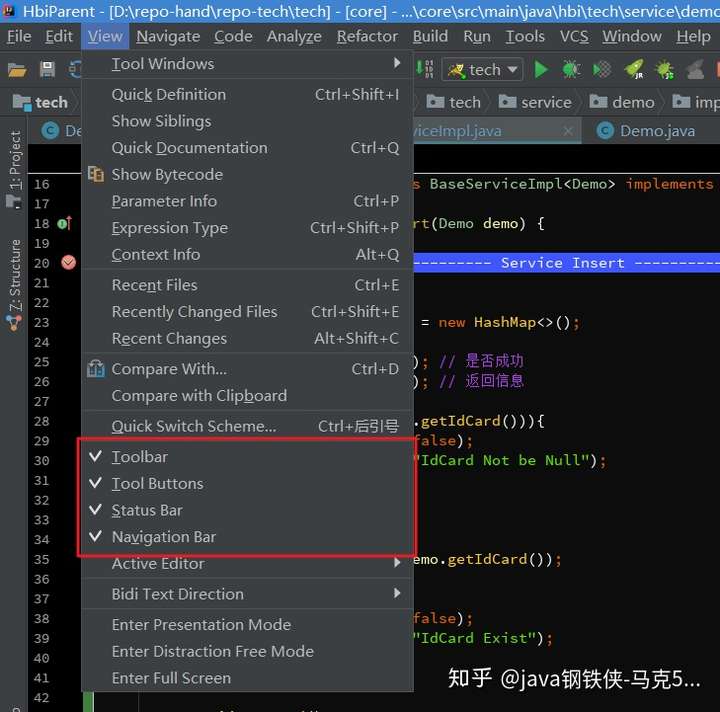Click the demo breadcrumb in navigation bar
The image size is (720, 712).
(x=622, y=102)
